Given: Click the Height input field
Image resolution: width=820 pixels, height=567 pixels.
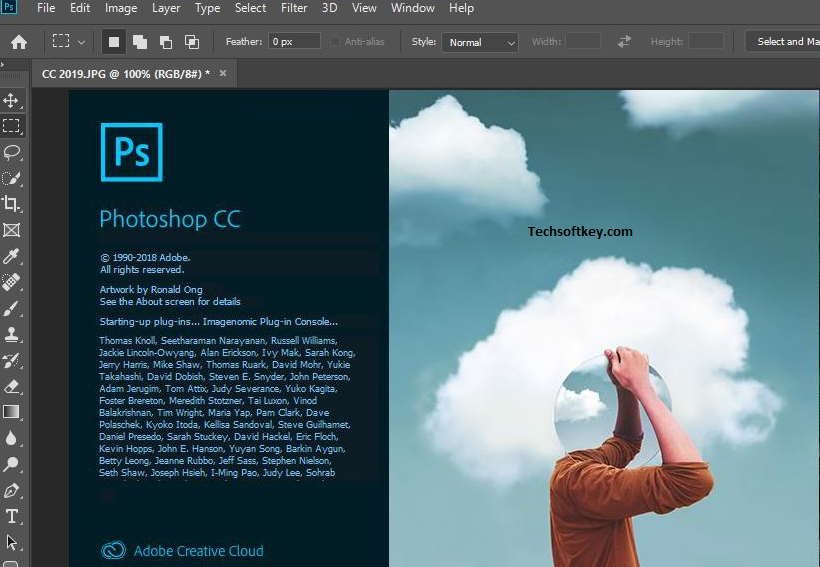Looking at the screenshot, I should click(x=706, y=41).
